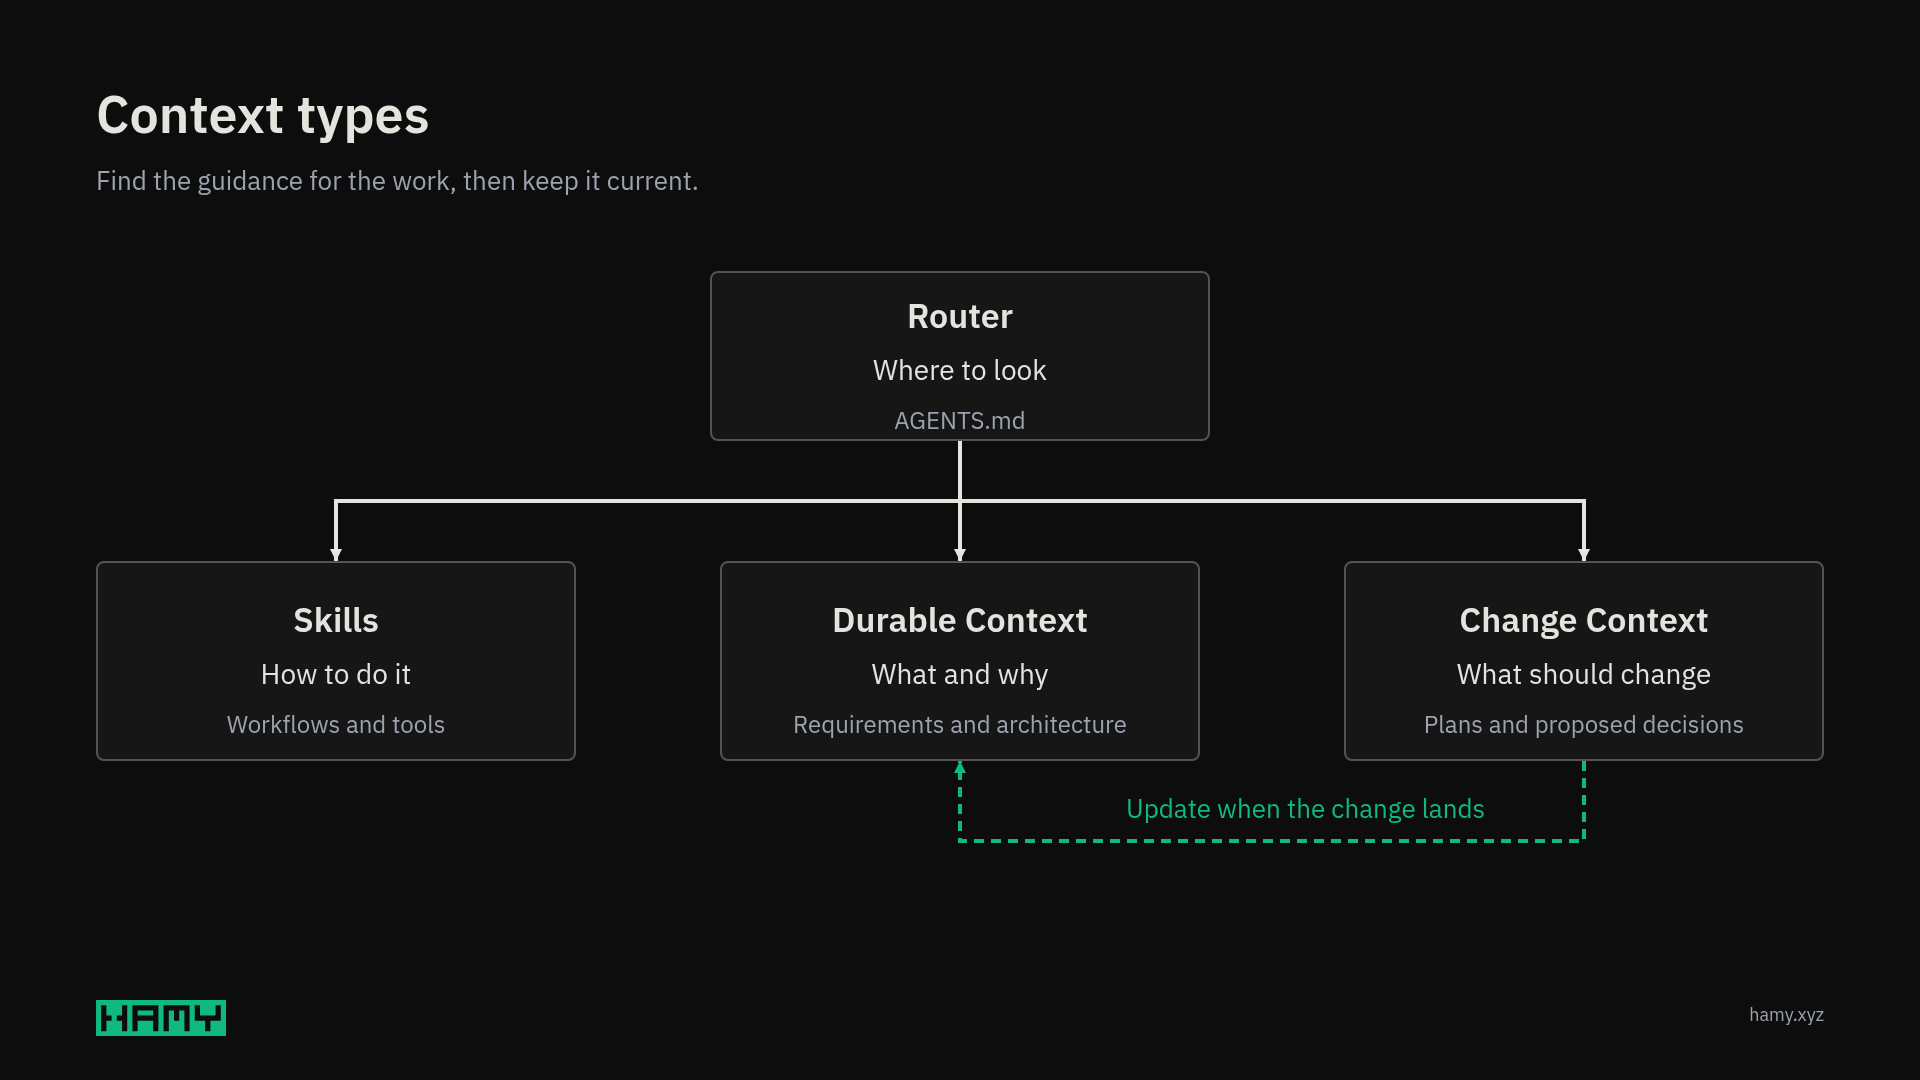Click the 'Change Context' title
The height and width of the screenshot is (1080, 1920).
coord(1584,621)
